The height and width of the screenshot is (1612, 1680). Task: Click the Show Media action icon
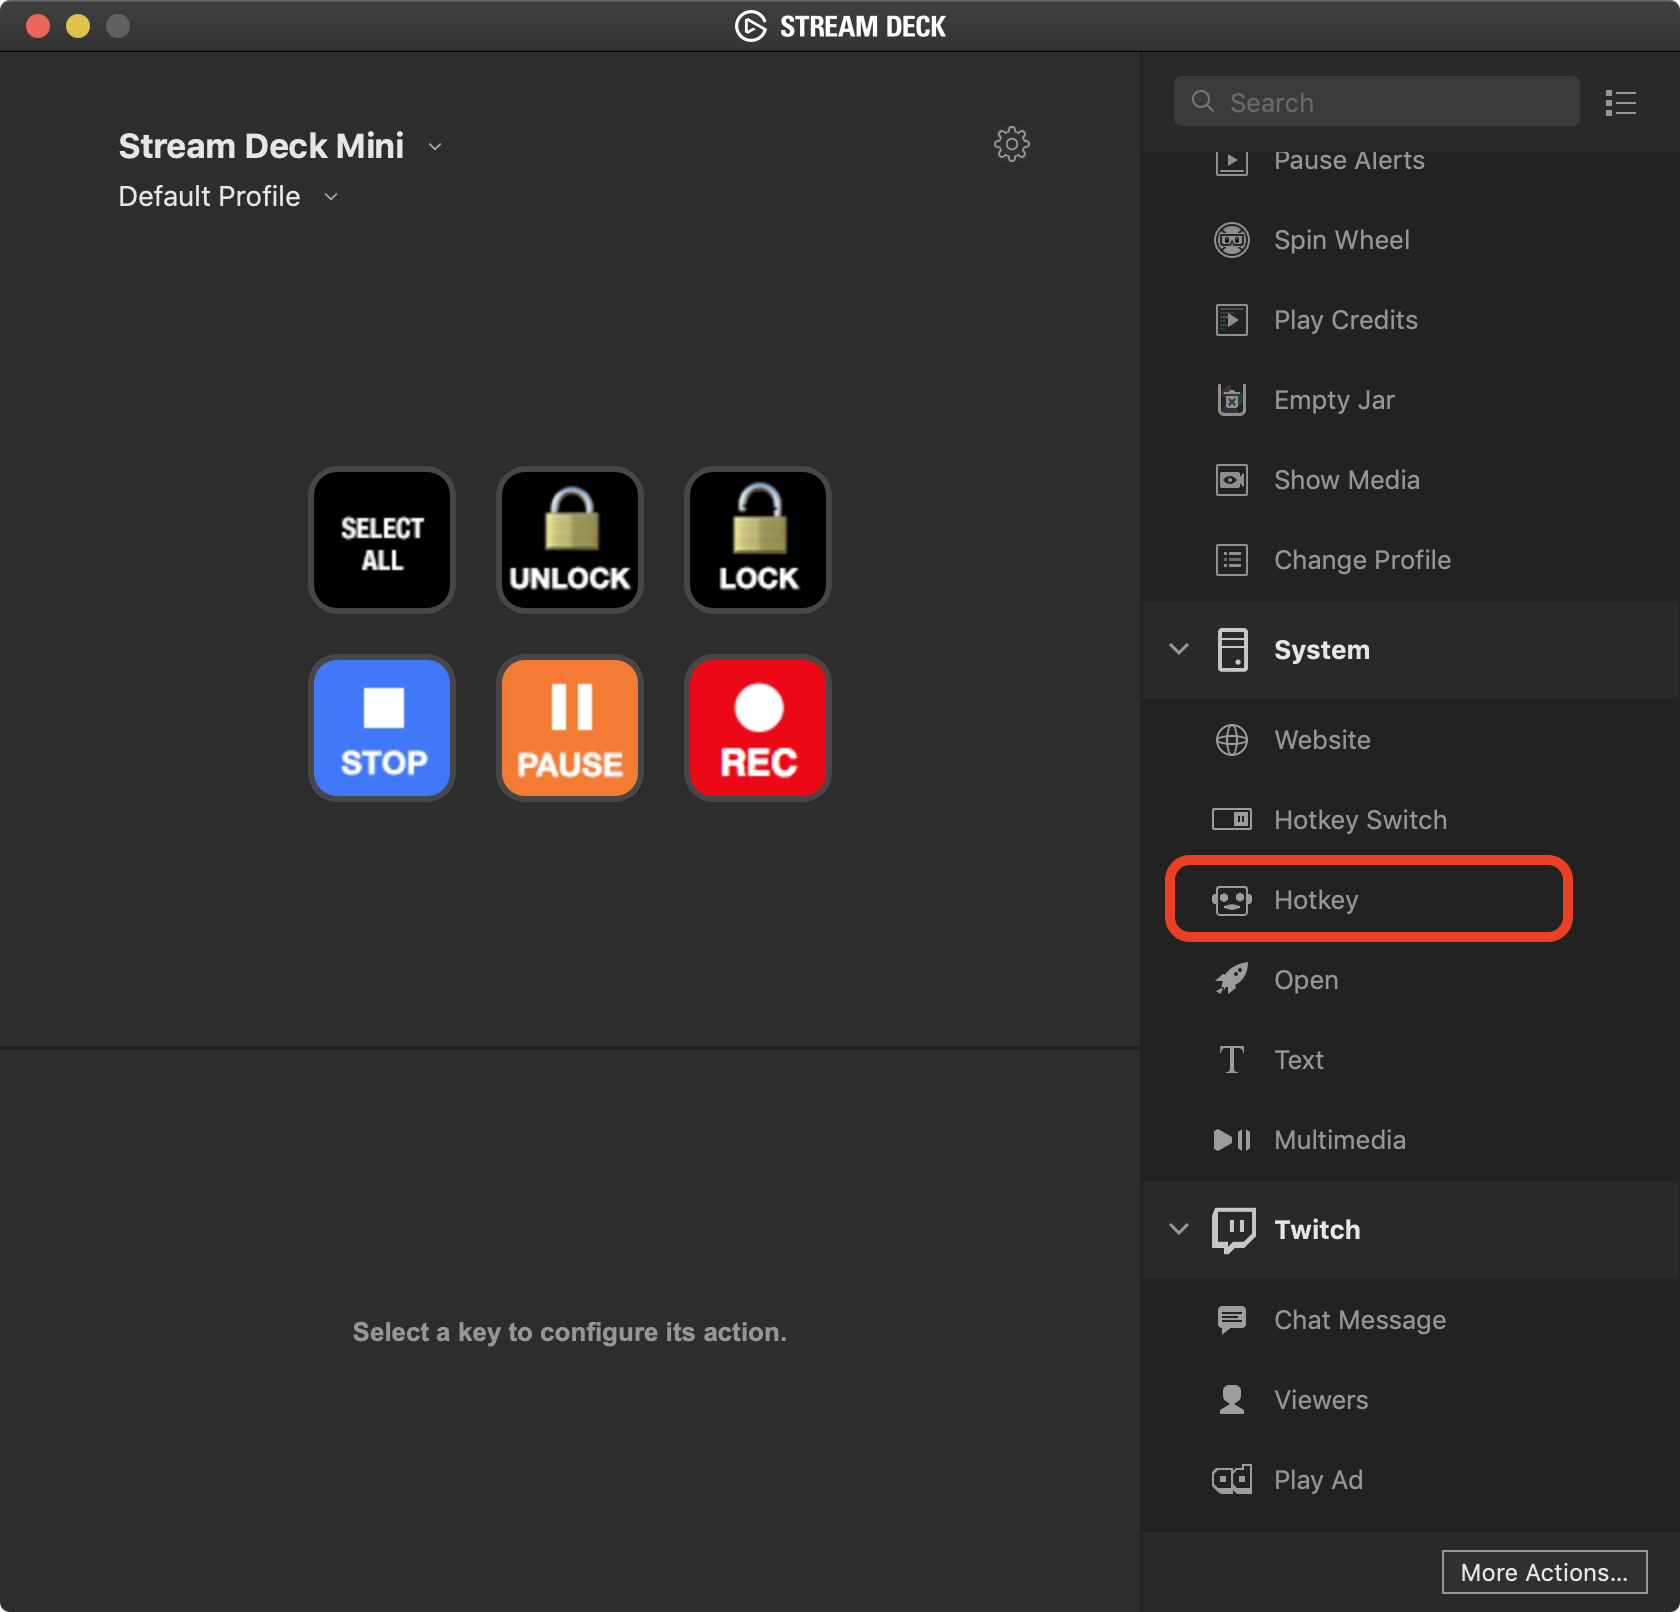click(x=1232, y=480)
